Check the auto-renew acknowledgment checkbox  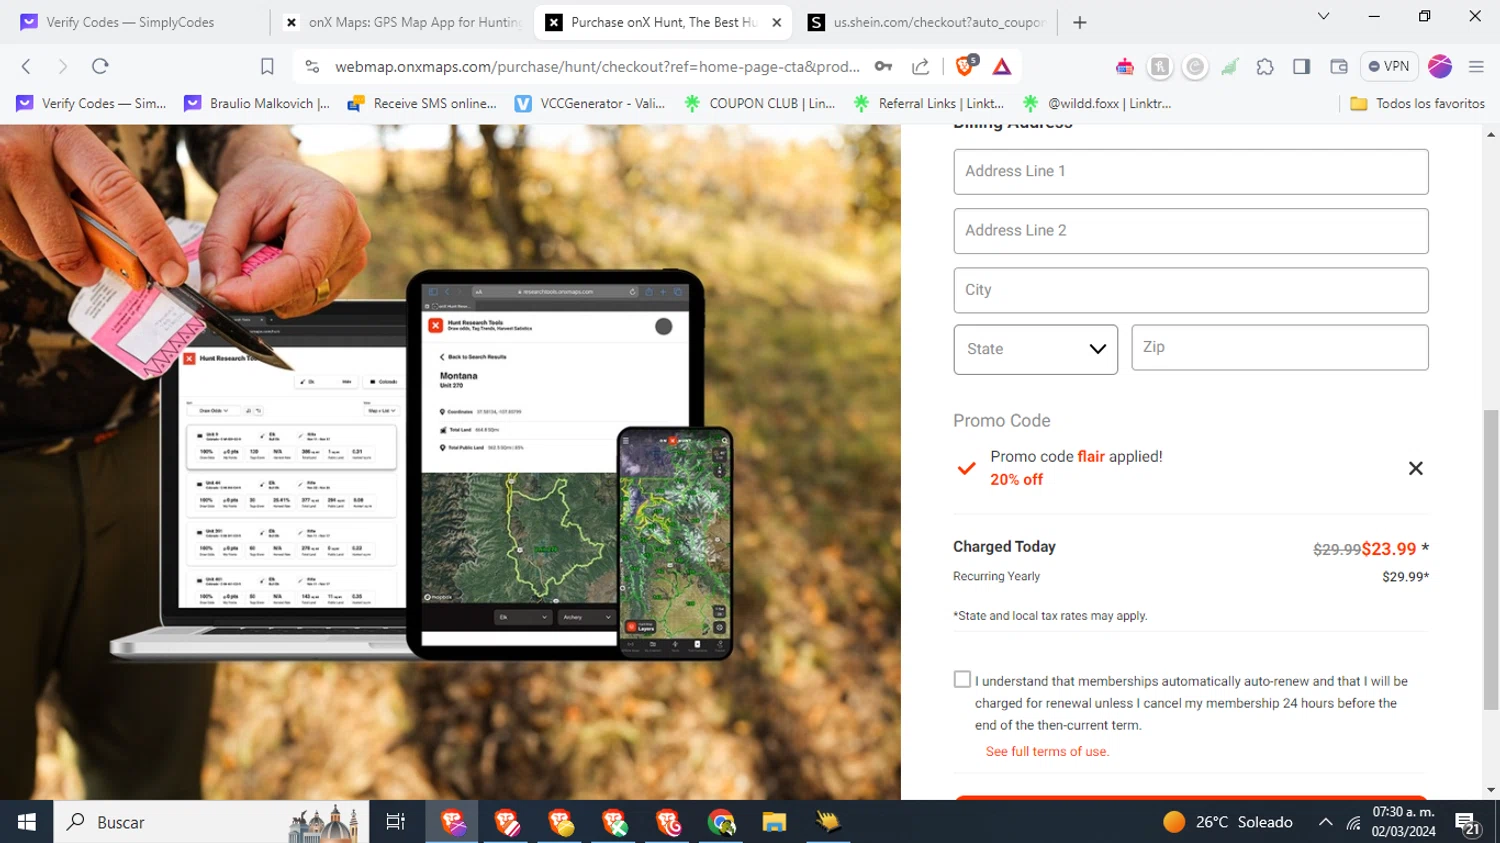pyautogui.click(x=962, y=679)
